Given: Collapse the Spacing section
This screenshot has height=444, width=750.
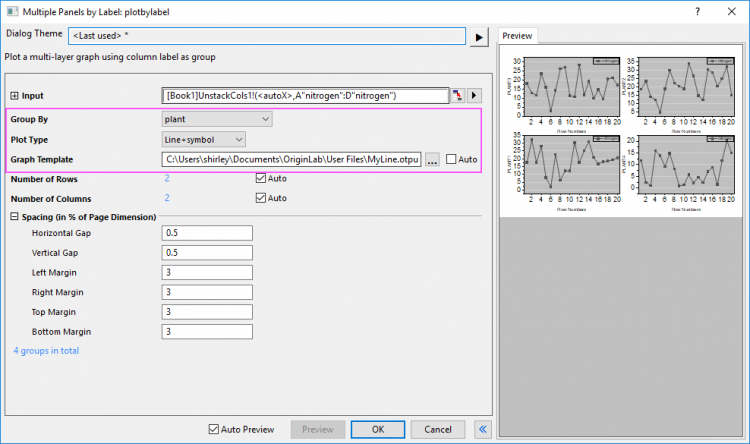Looking at the screenshot, I should point(14,217).
